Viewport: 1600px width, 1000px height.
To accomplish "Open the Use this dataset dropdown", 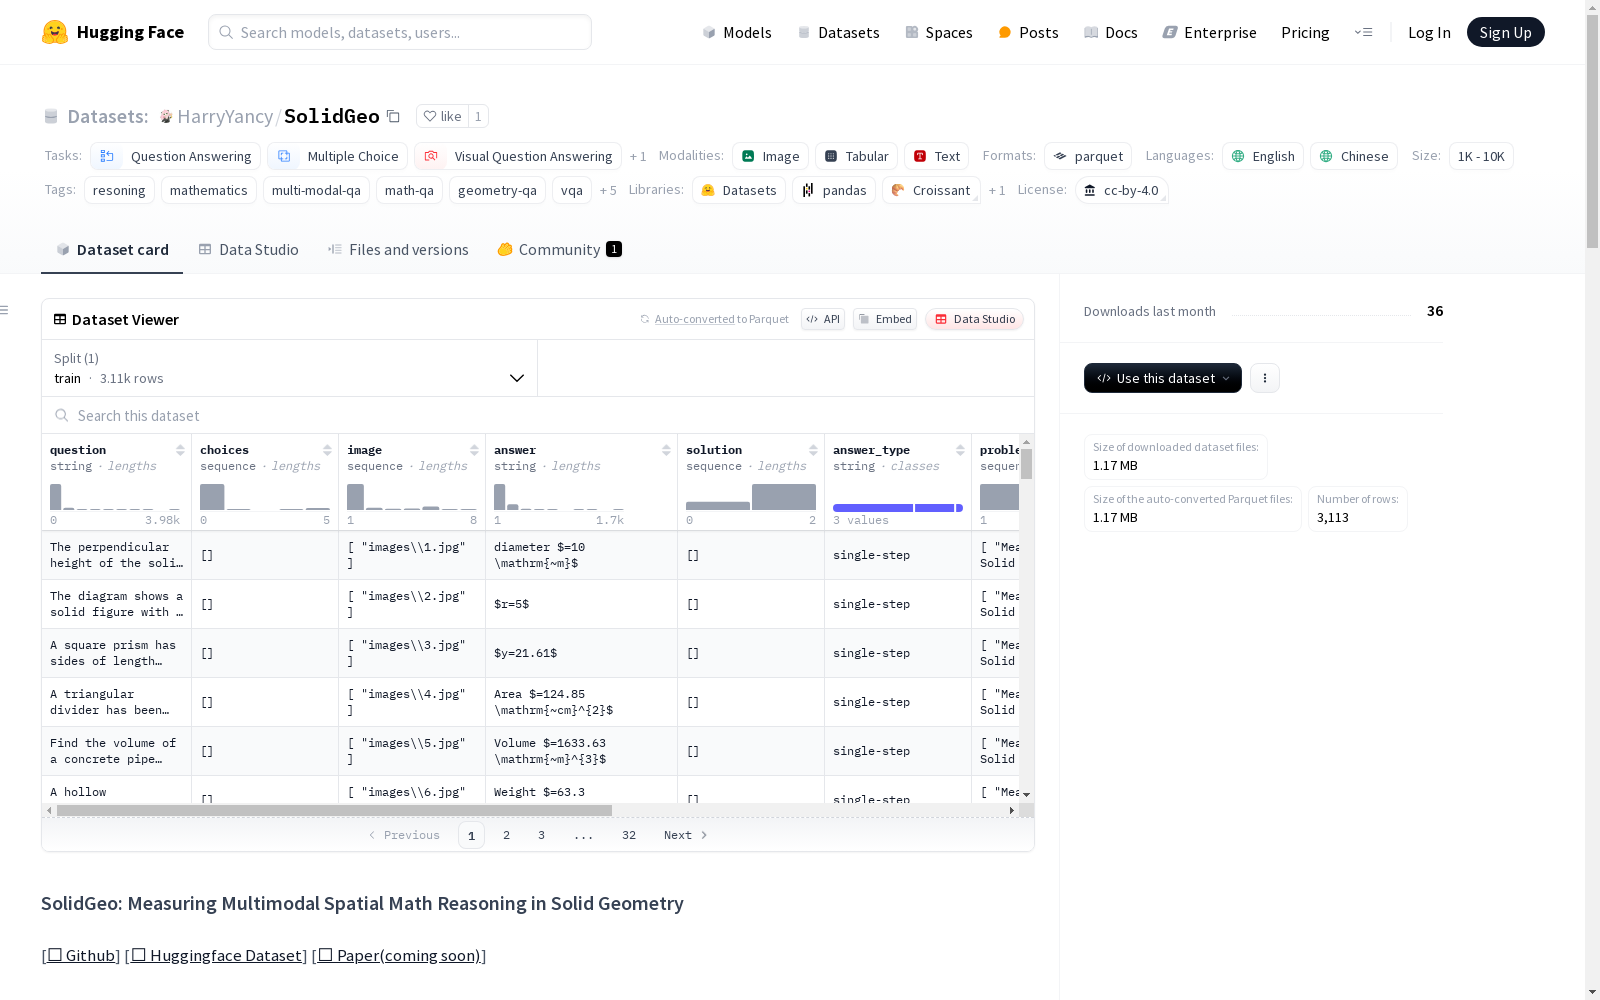I will [x=1163, y=378].
